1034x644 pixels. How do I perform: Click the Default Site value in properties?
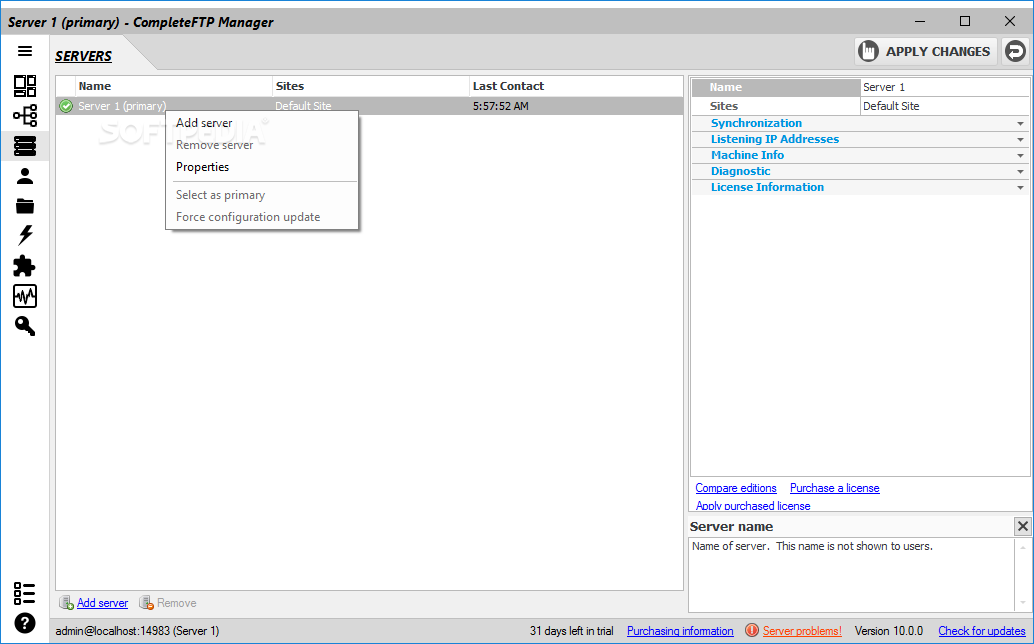pos(944,106)
